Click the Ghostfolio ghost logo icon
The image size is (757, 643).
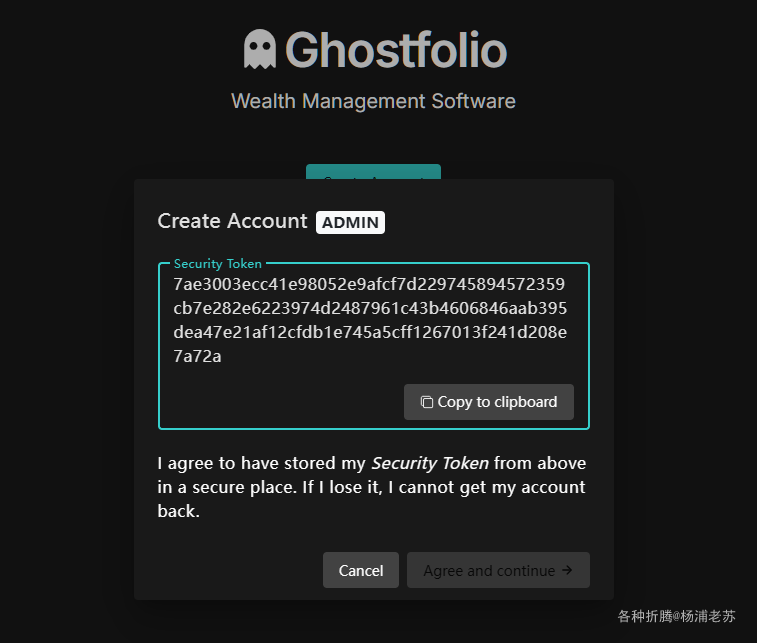point(260,49)
